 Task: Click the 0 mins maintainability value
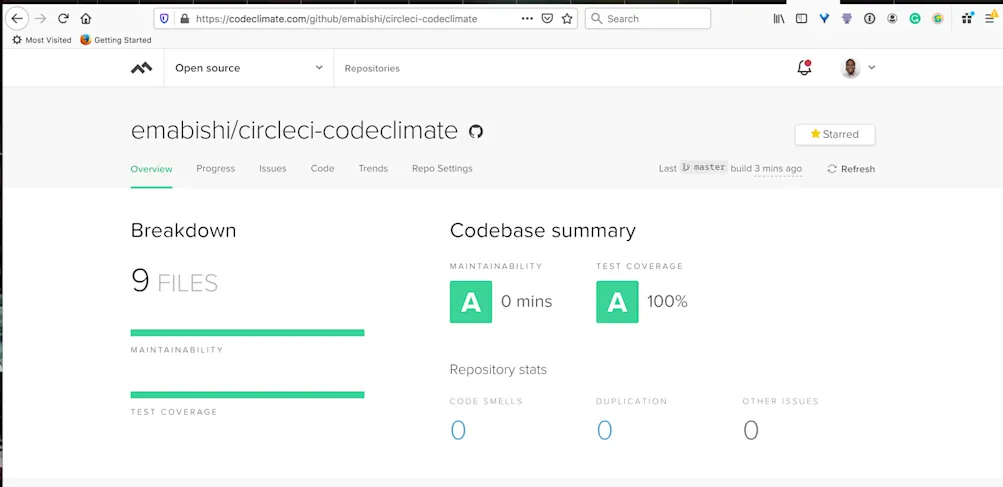(x=526, y=301)
